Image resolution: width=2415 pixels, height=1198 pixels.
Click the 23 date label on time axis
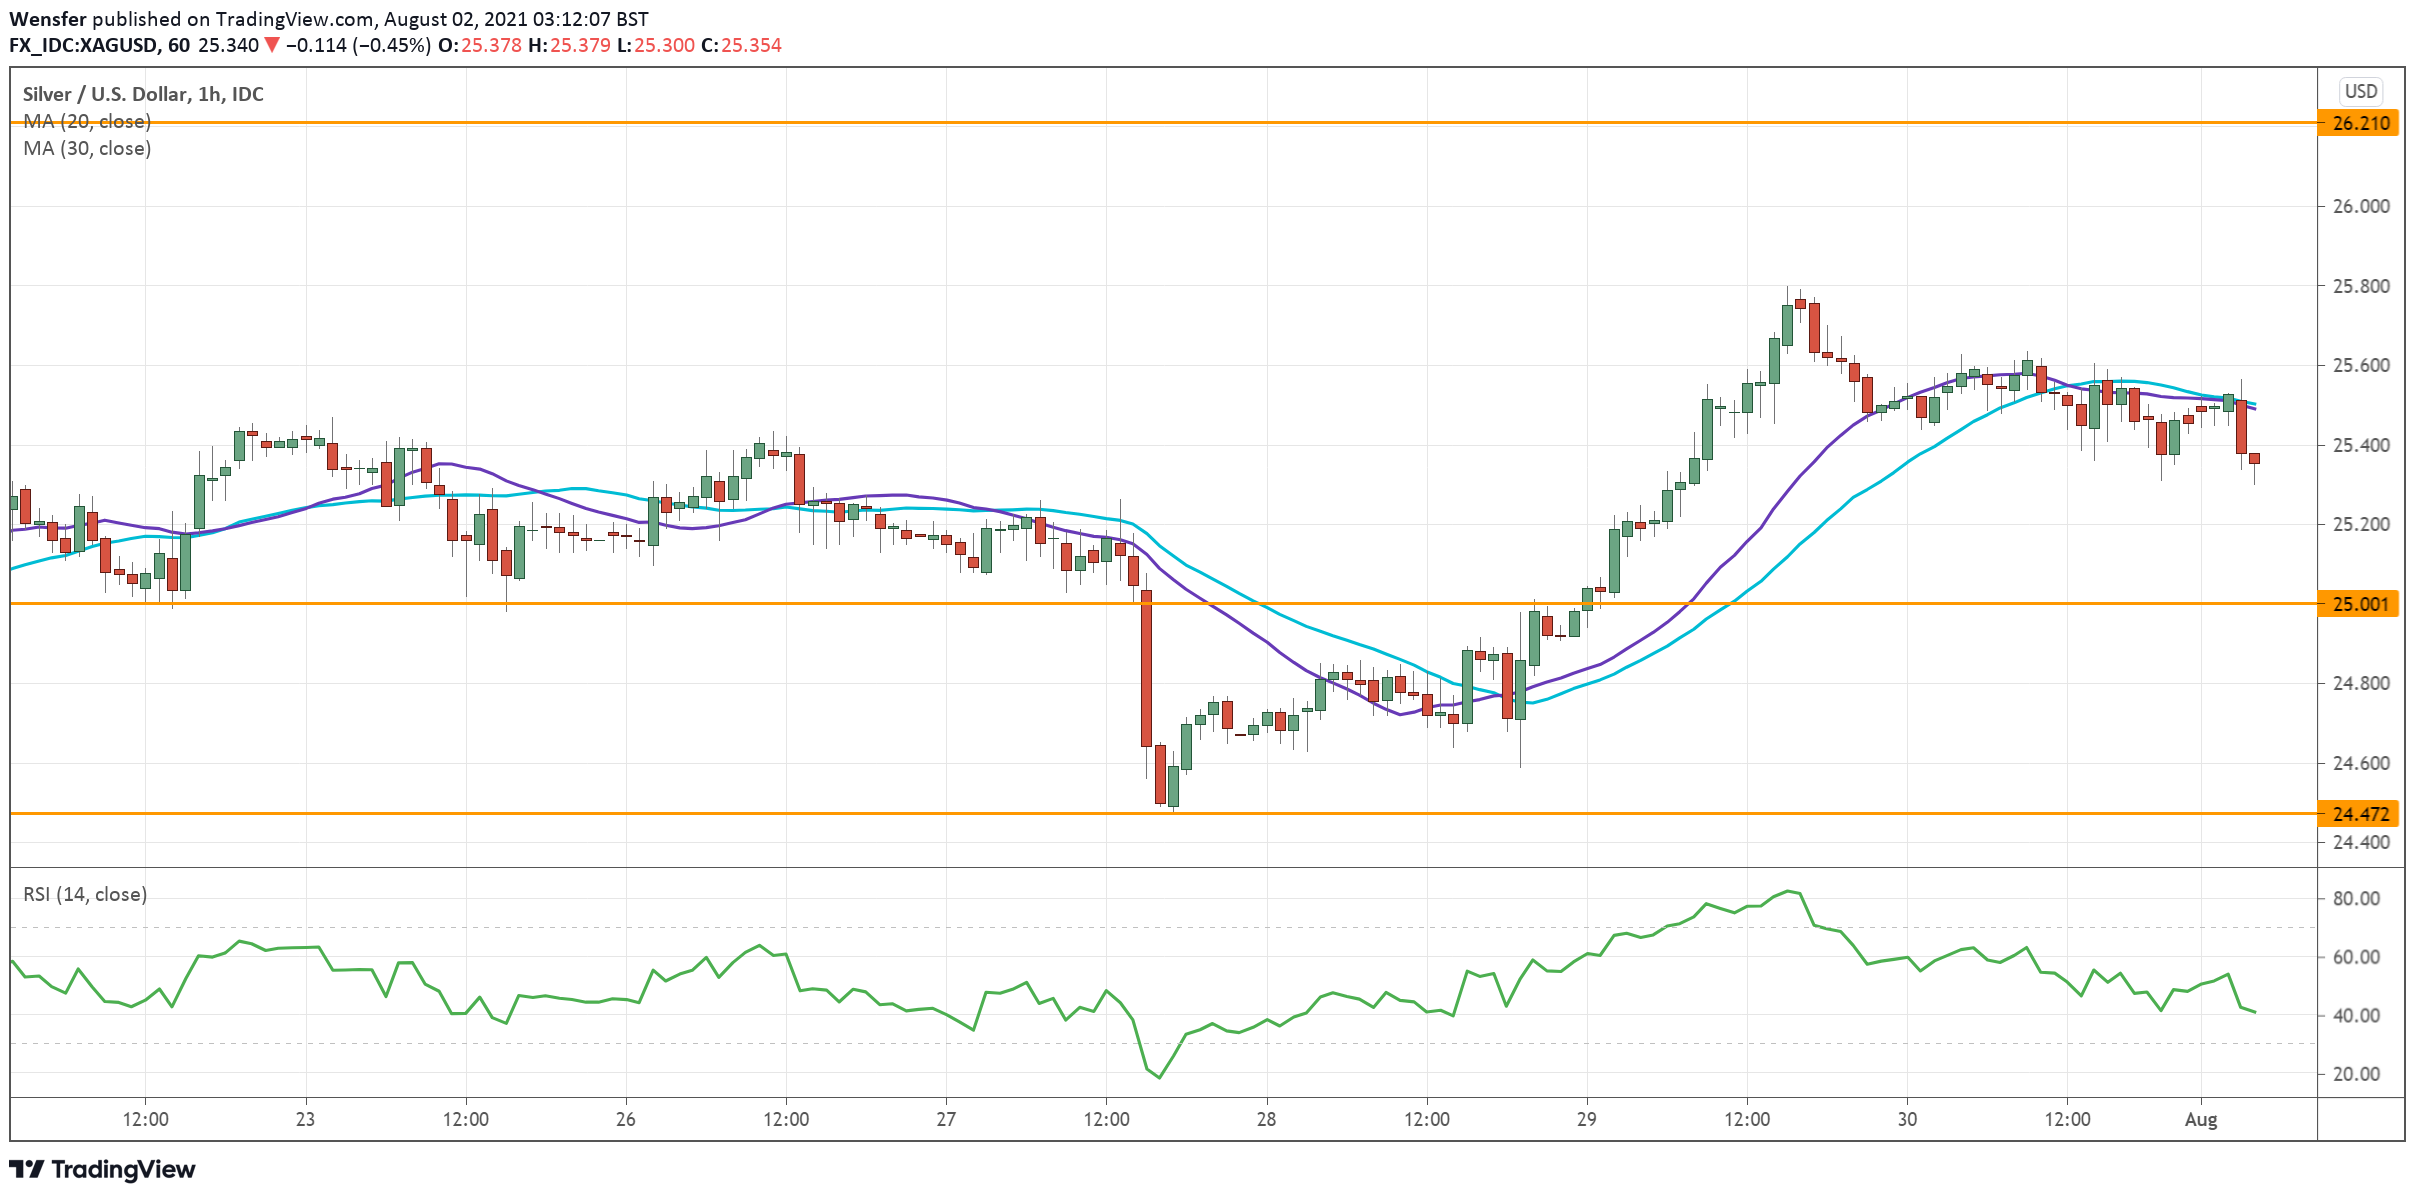[305, 1119]
